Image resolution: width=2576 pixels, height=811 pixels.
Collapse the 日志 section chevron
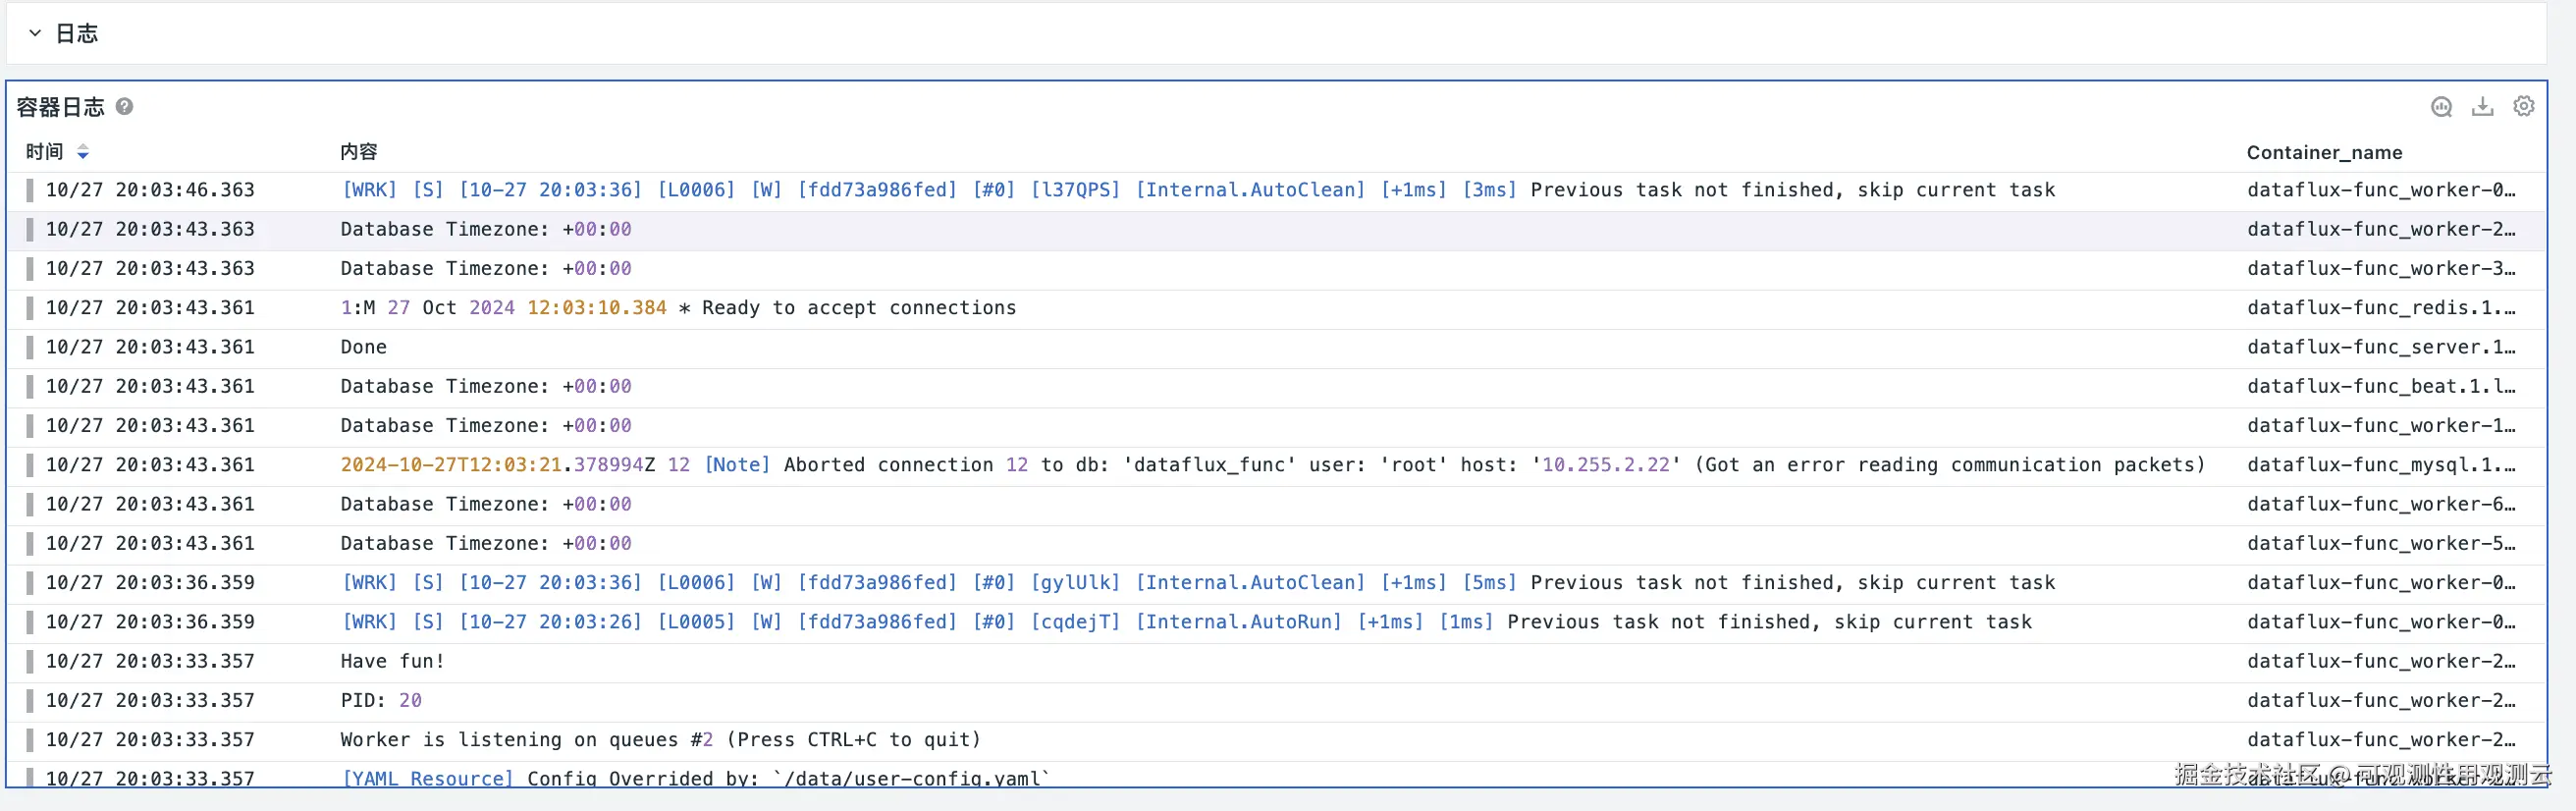35,33
